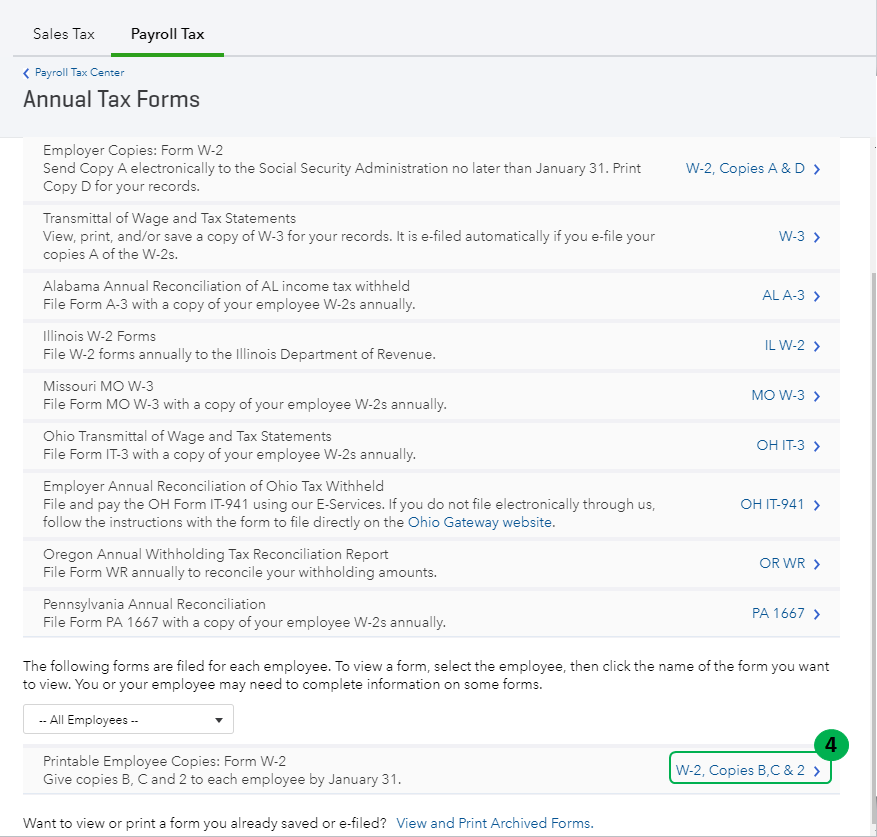Click the chevron next to AL A-3
877x837 pixels.
click(x=817, y=297)
